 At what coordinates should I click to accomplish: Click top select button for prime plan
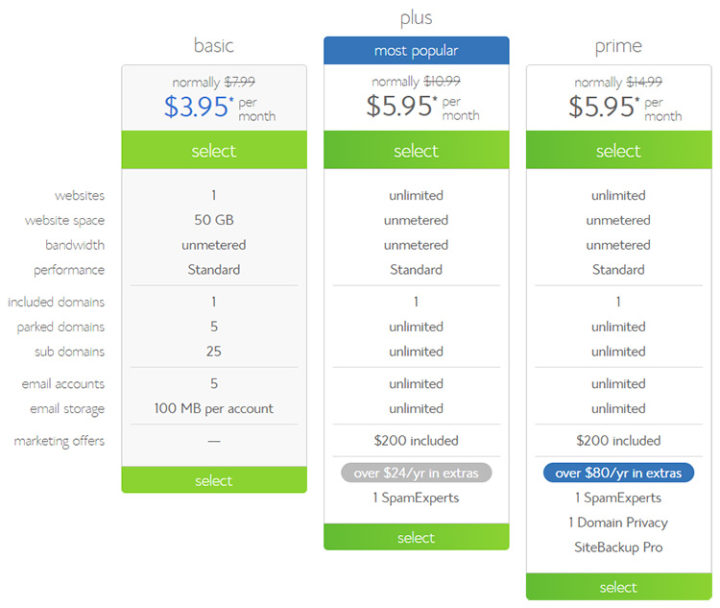tap(618, 151)
